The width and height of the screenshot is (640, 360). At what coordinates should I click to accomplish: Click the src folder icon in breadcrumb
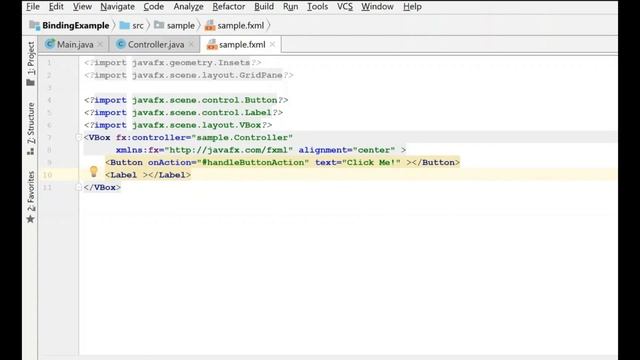click(x=124, y=25)
